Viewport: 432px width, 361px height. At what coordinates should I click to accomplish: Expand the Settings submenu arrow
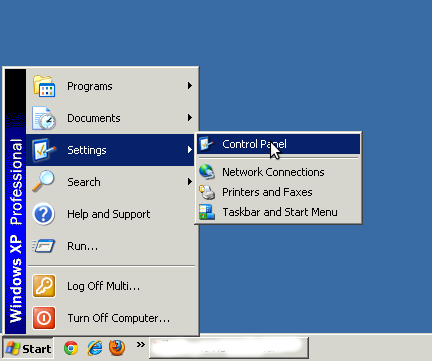tap(190, 150)
